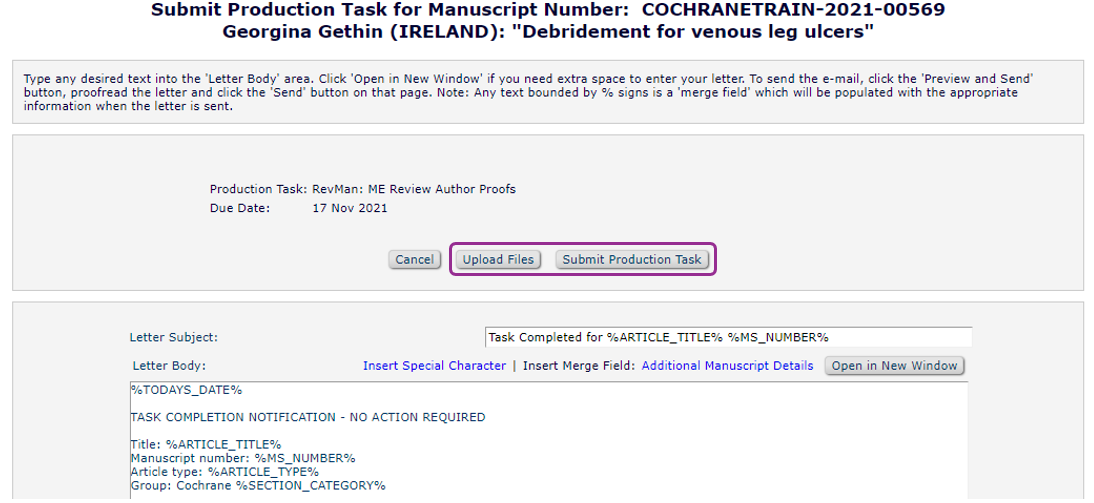
Task: Open Insert Special Character link
Action: click(x=434, y=366)
